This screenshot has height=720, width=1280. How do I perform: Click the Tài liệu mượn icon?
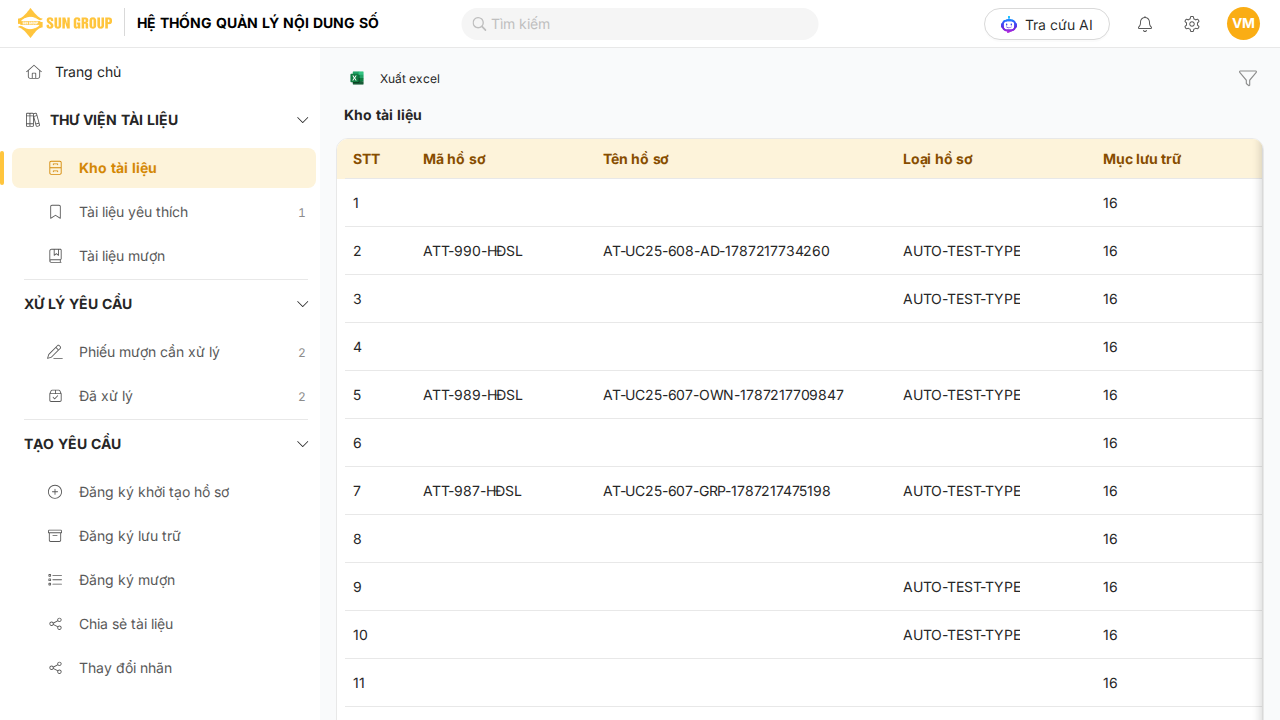pos(56,256)
